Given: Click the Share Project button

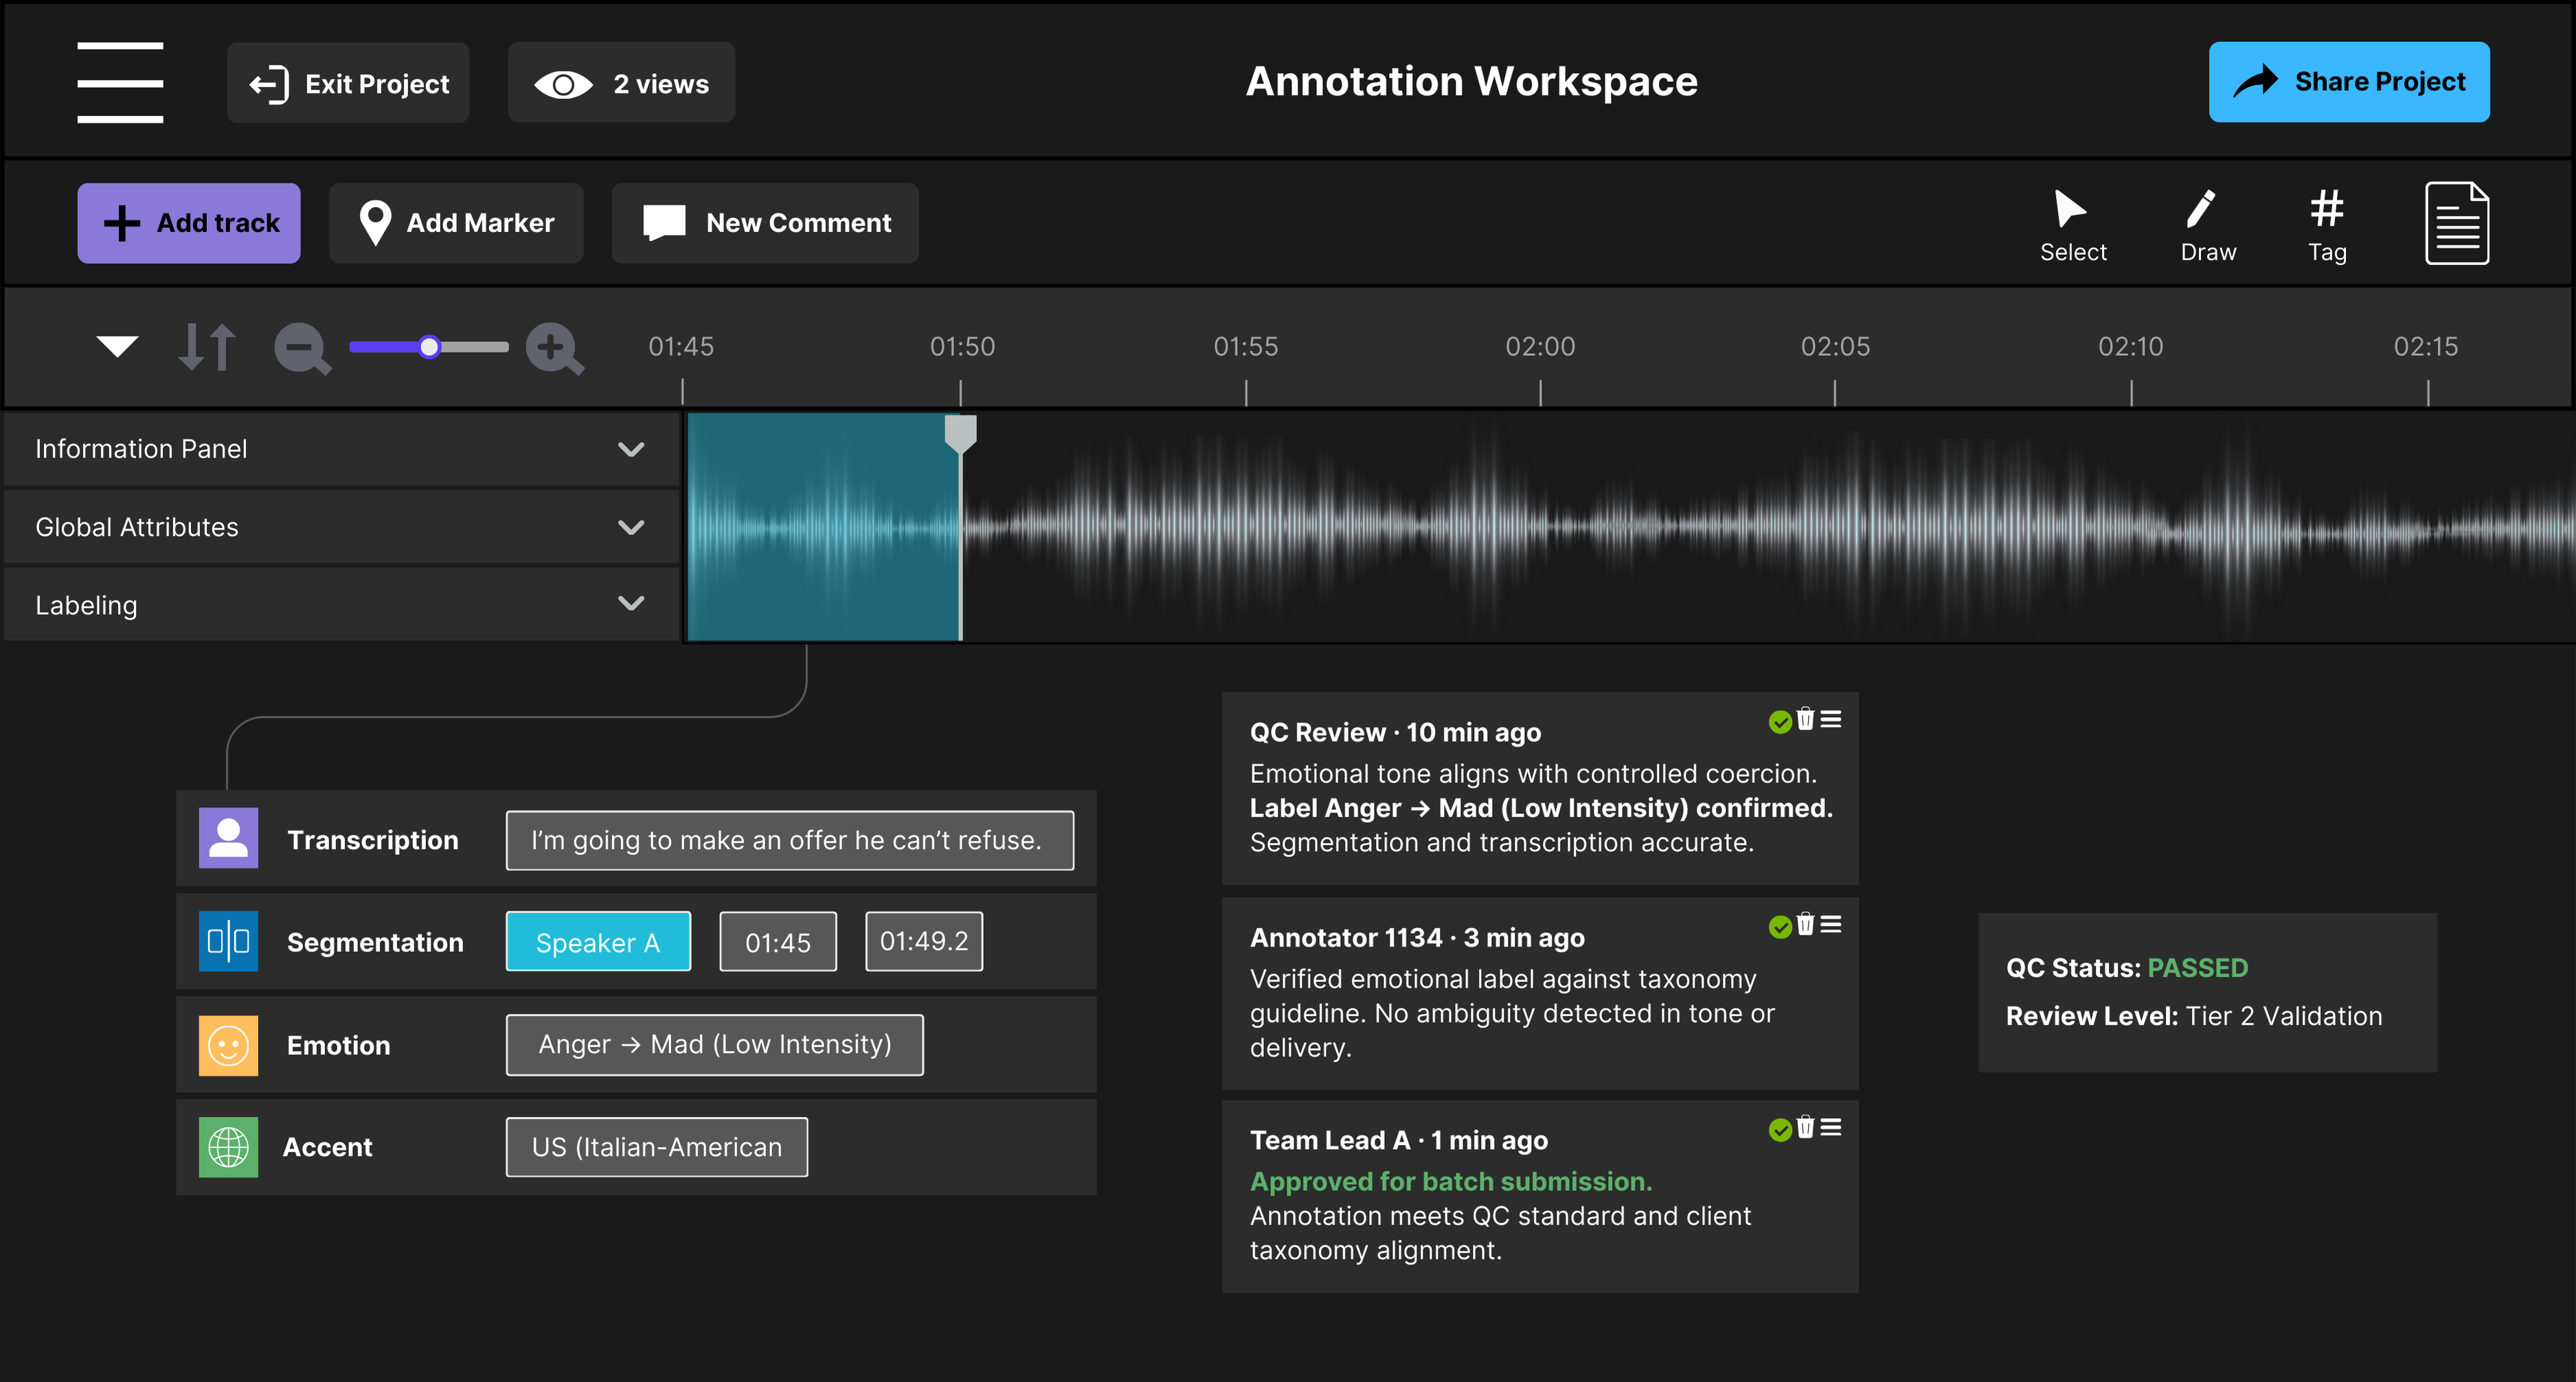Looking at the screenshot, I should [2349, 82].
